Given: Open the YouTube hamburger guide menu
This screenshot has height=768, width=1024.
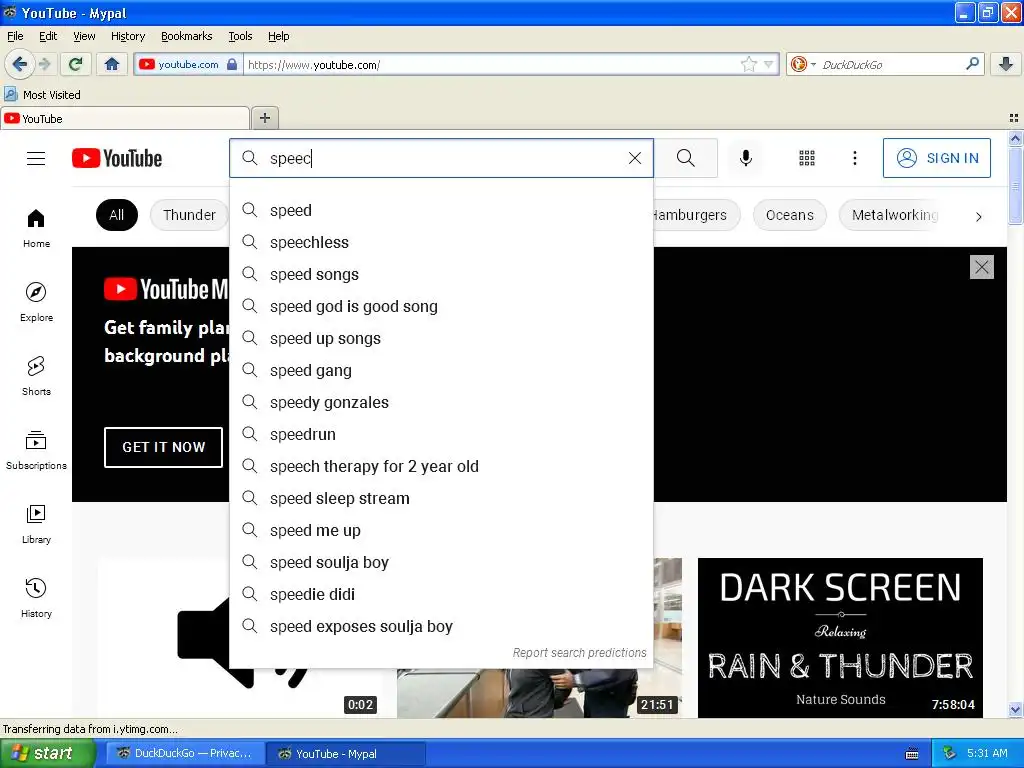Looking at the screenshot, I should point(36,159).
